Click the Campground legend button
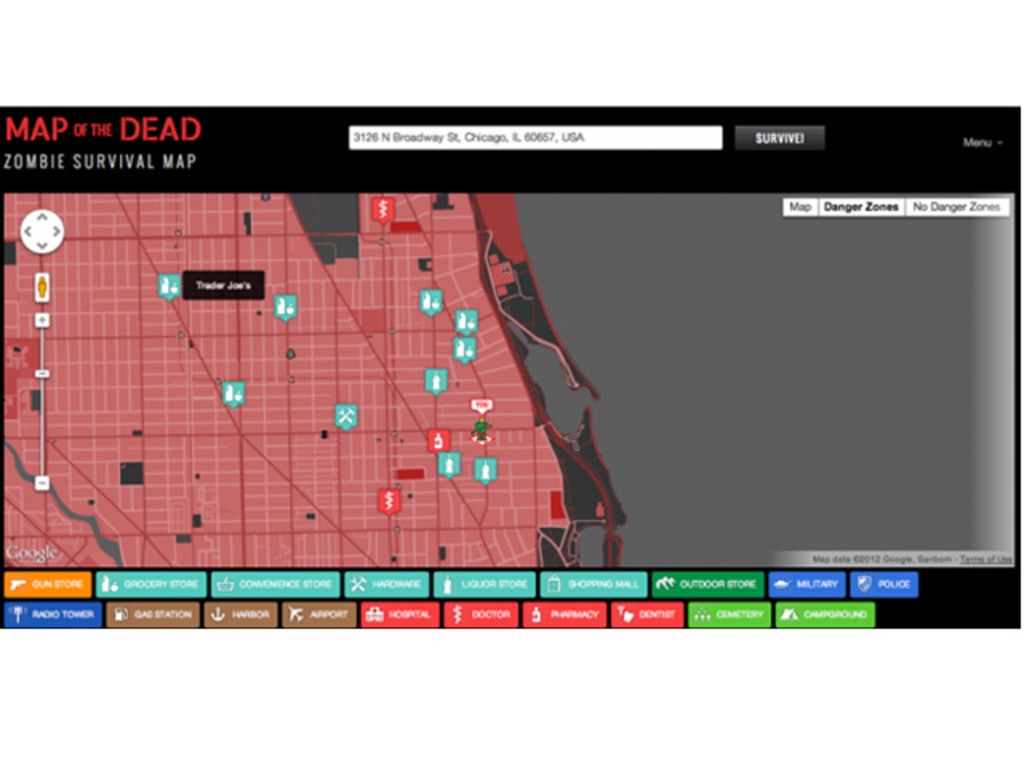1024x768 pixels. [825, 615]
